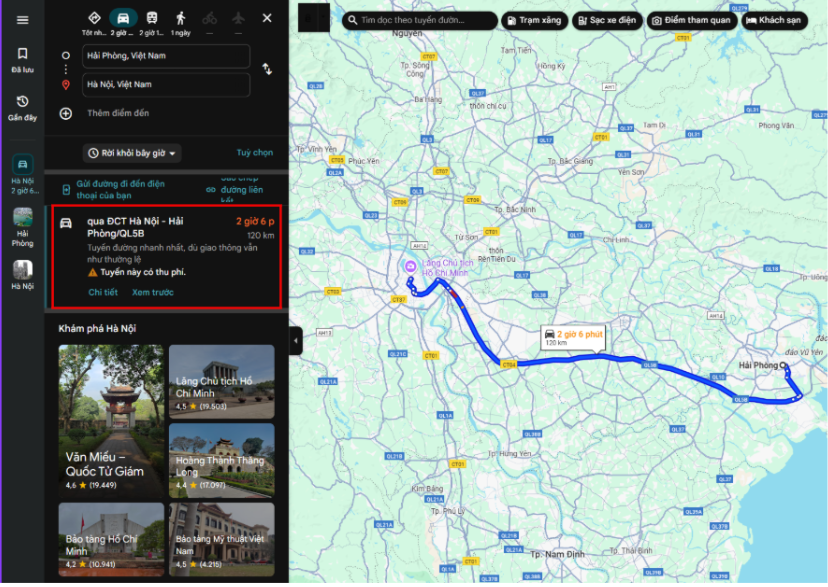
Task: Swap starting point and destination
Action: [267, 69]
